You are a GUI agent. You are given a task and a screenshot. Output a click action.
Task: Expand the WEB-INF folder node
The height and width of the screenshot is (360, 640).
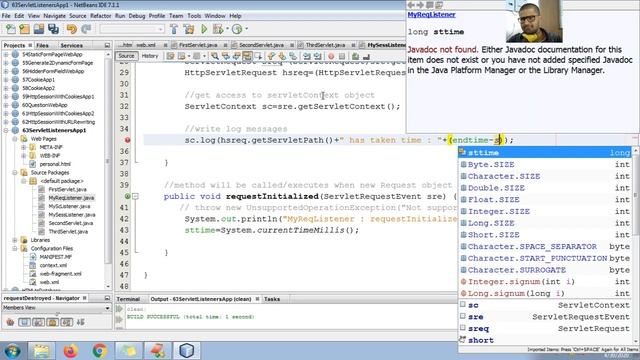24,156
